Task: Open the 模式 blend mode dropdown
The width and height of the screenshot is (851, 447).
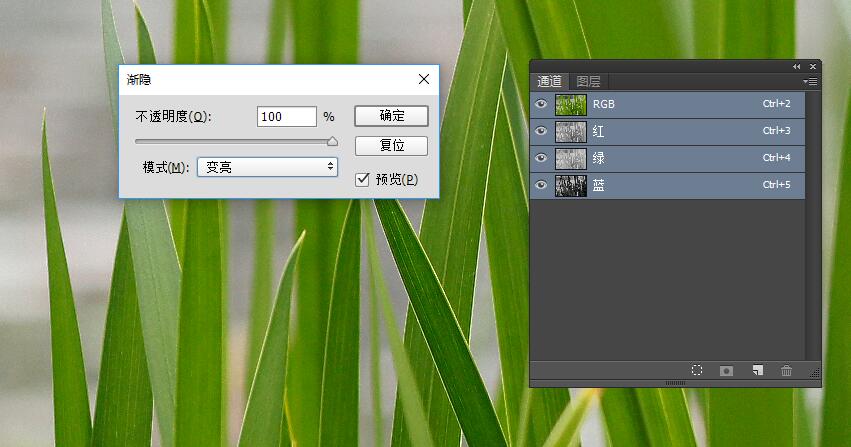Action: 267,167
